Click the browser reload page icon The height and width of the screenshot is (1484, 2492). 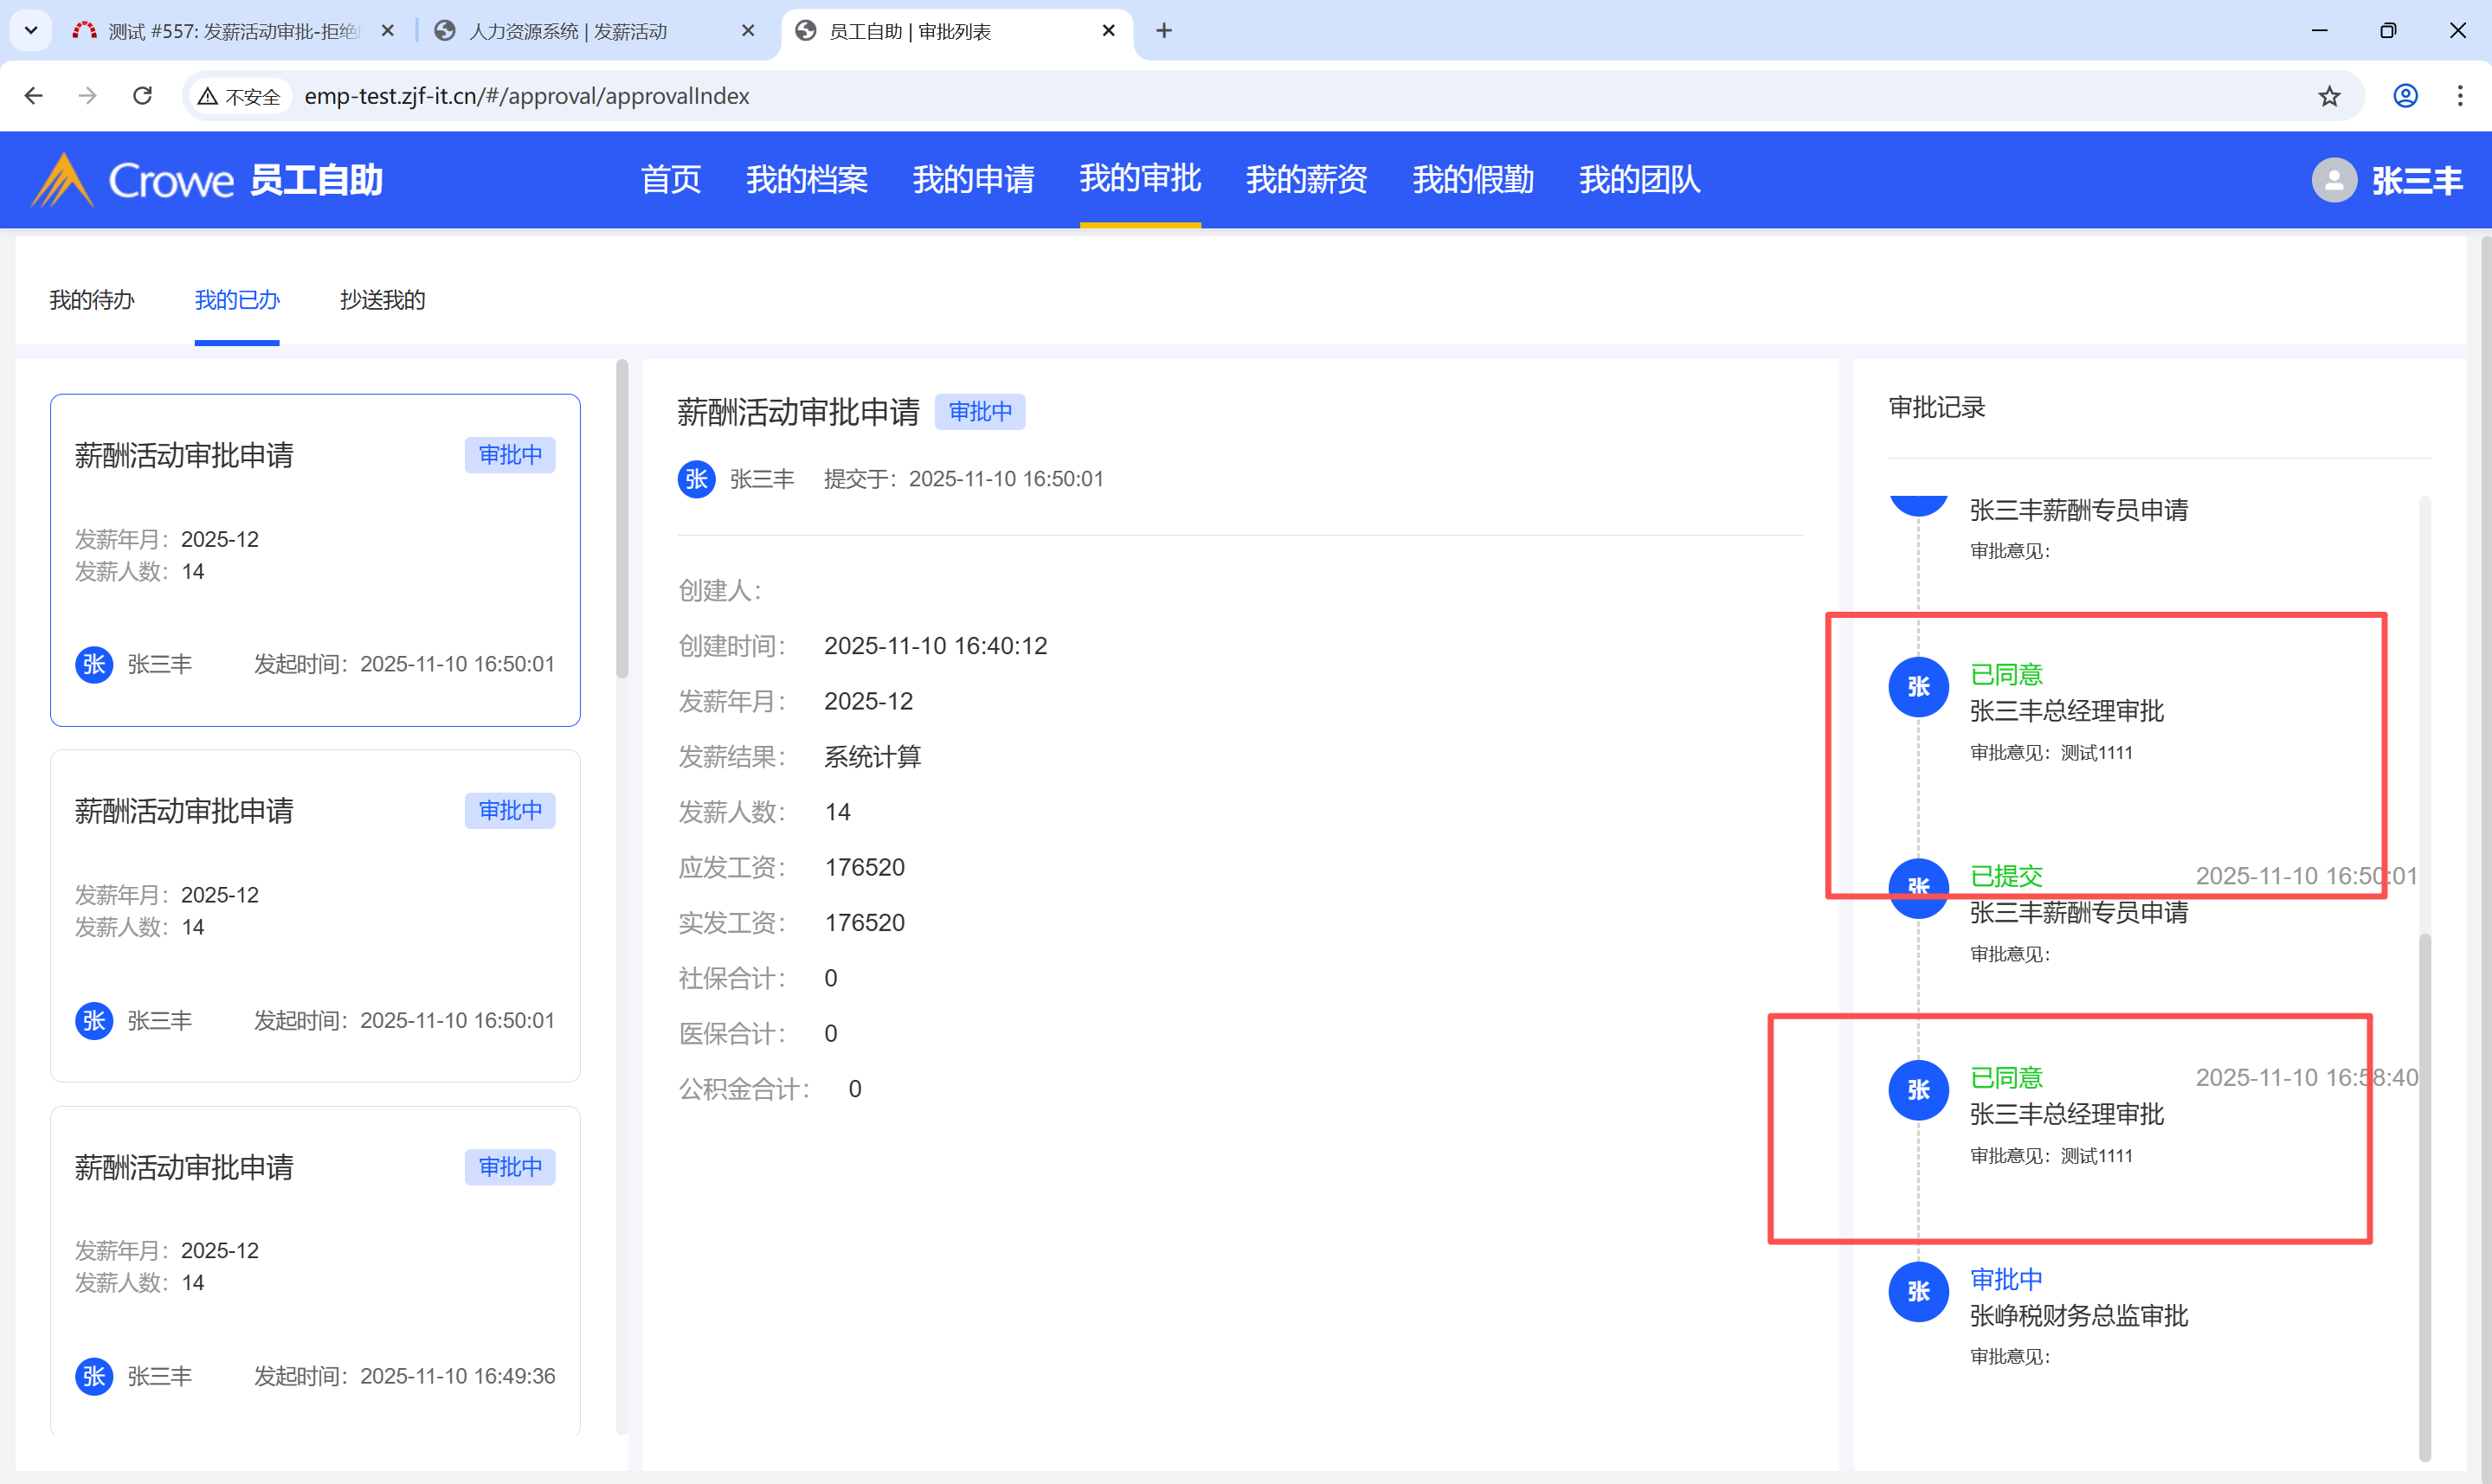point(142,96)
